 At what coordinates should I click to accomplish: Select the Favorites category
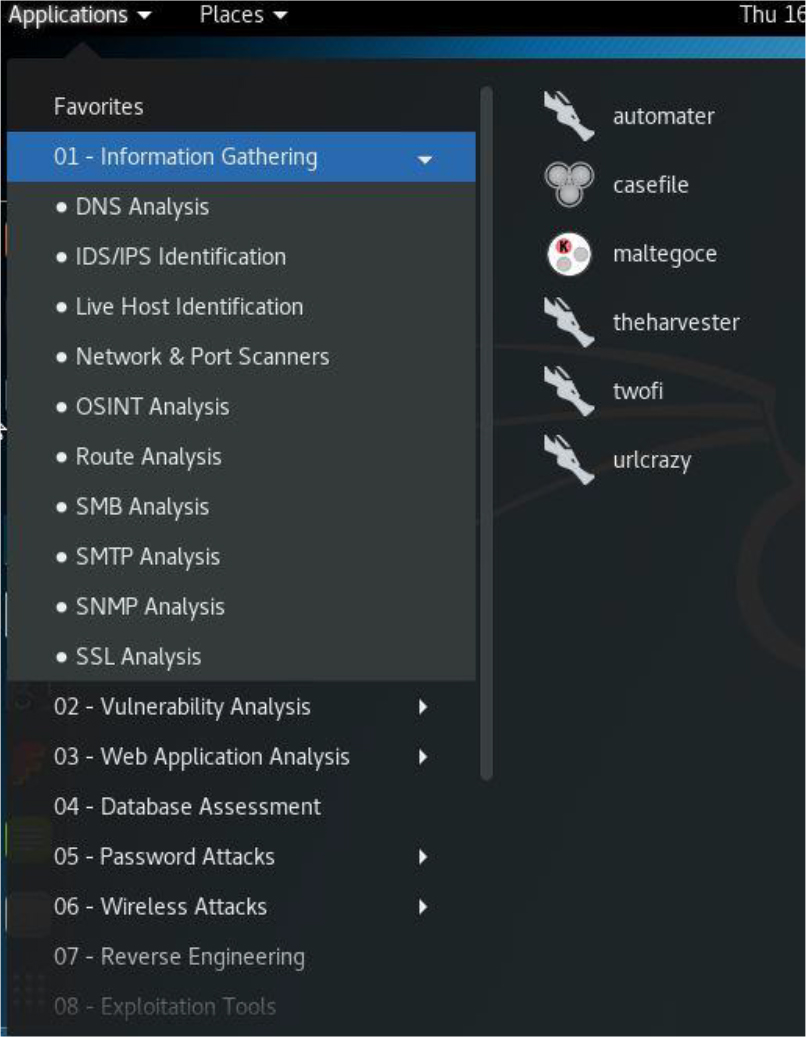98,107
